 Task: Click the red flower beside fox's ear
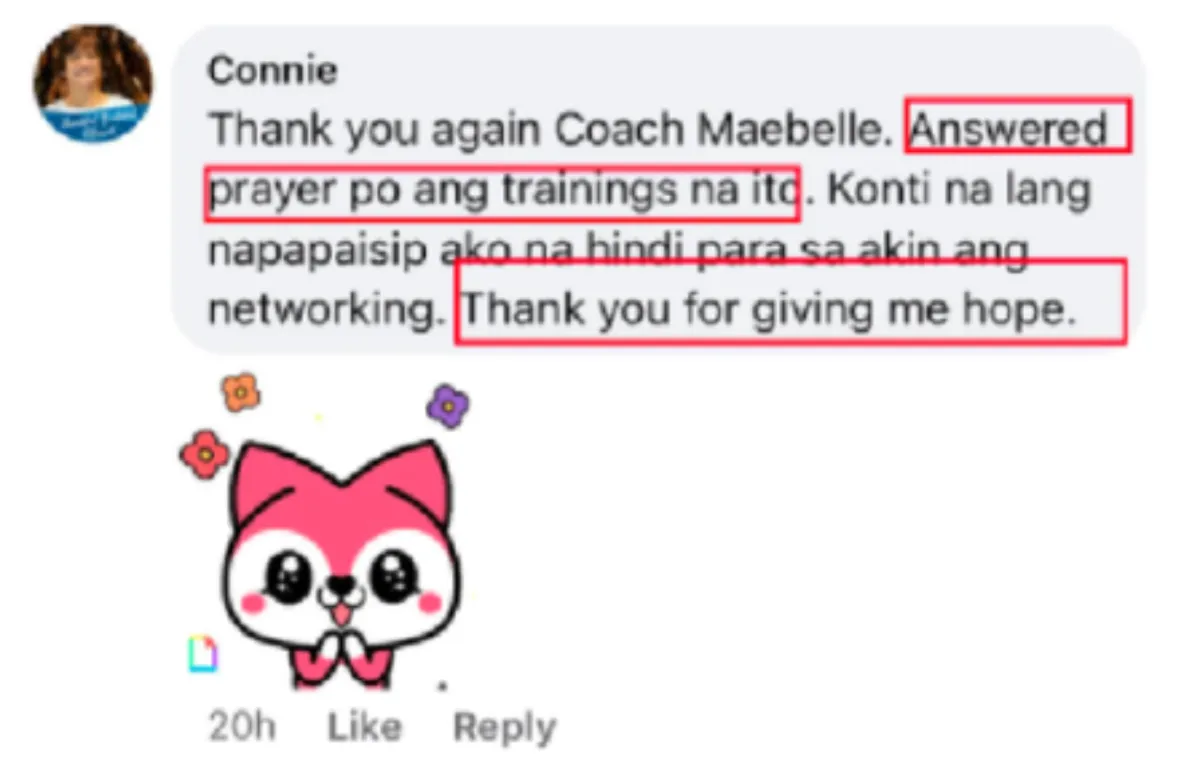205,455
